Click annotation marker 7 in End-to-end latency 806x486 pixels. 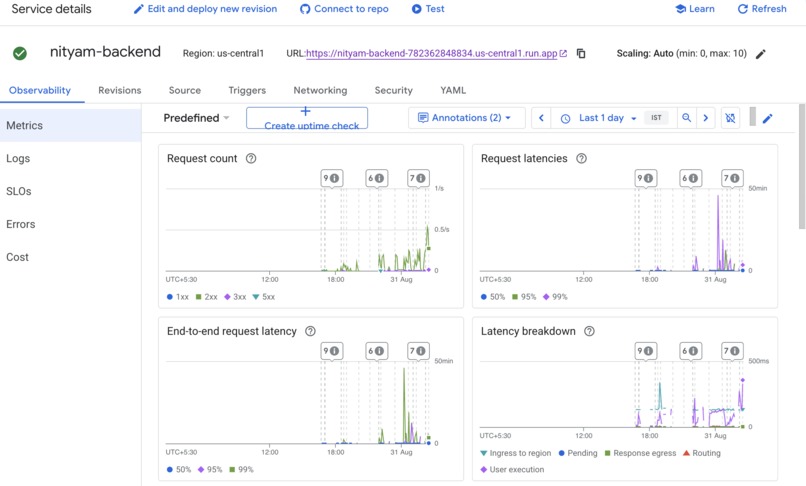click(418, 351)
